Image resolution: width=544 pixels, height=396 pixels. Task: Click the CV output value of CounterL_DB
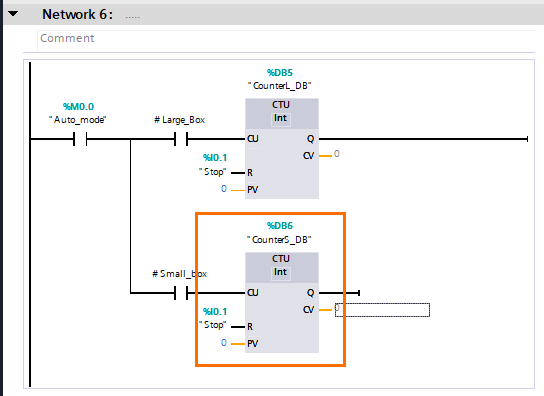tap(337, 154)
